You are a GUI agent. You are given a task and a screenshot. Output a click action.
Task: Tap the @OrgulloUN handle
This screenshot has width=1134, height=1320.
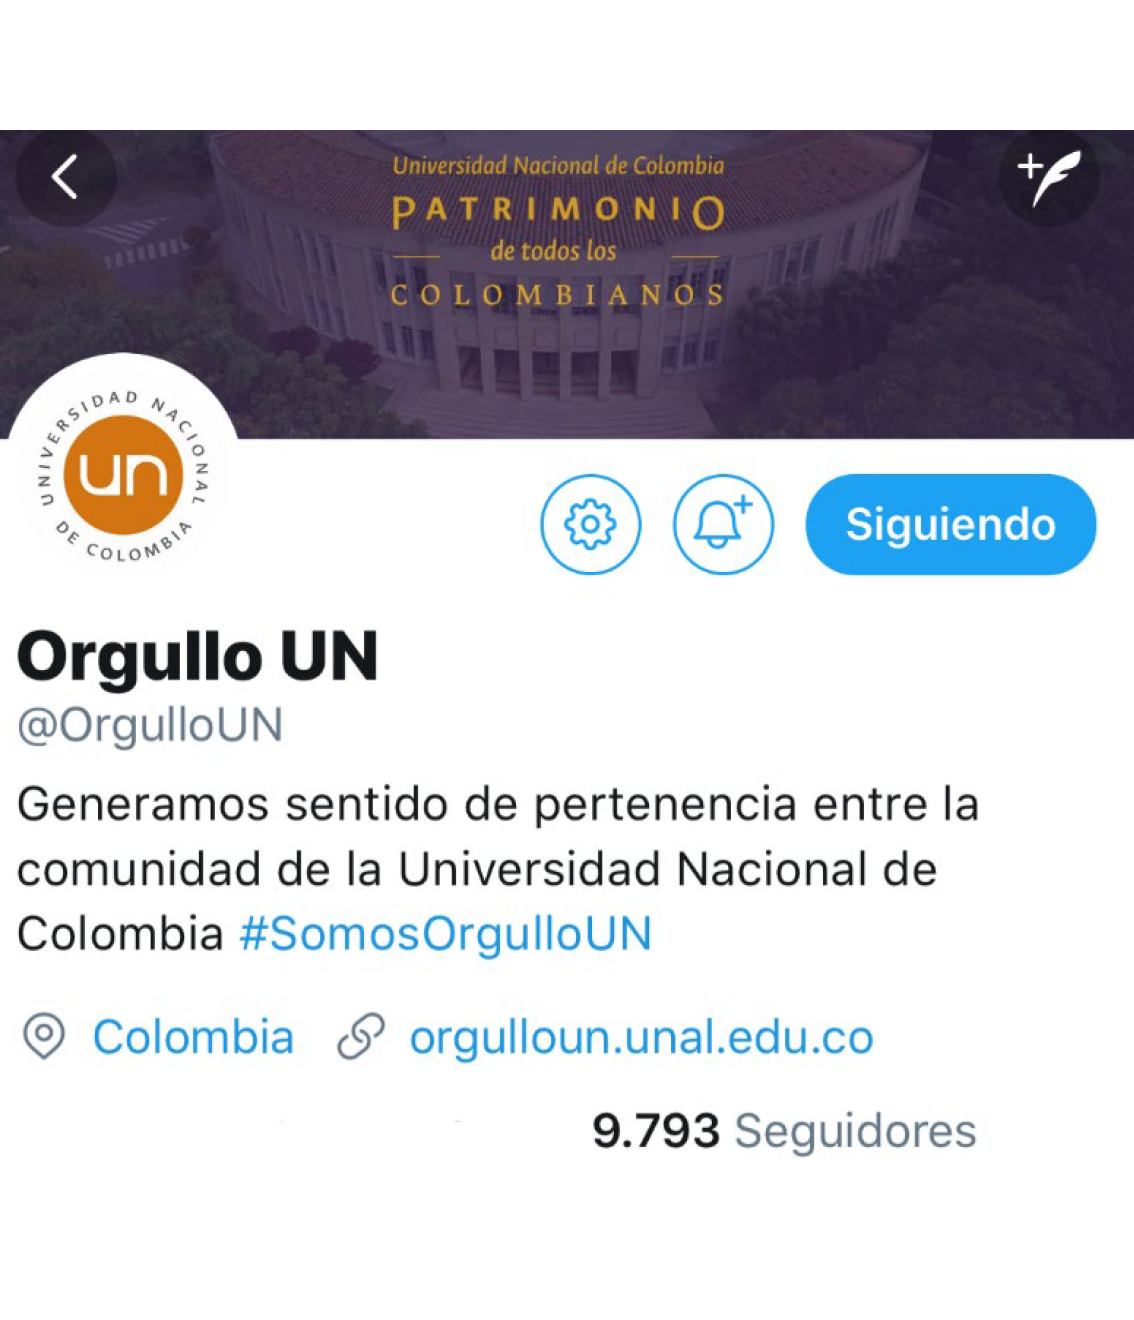pos(150,725)
